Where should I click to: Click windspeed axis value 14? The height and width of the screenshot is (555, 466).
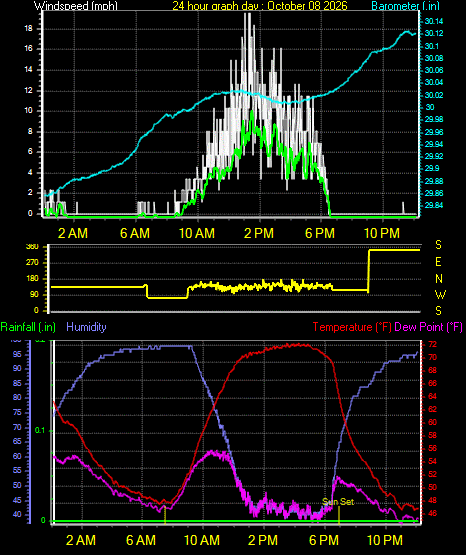coord(28,69)
